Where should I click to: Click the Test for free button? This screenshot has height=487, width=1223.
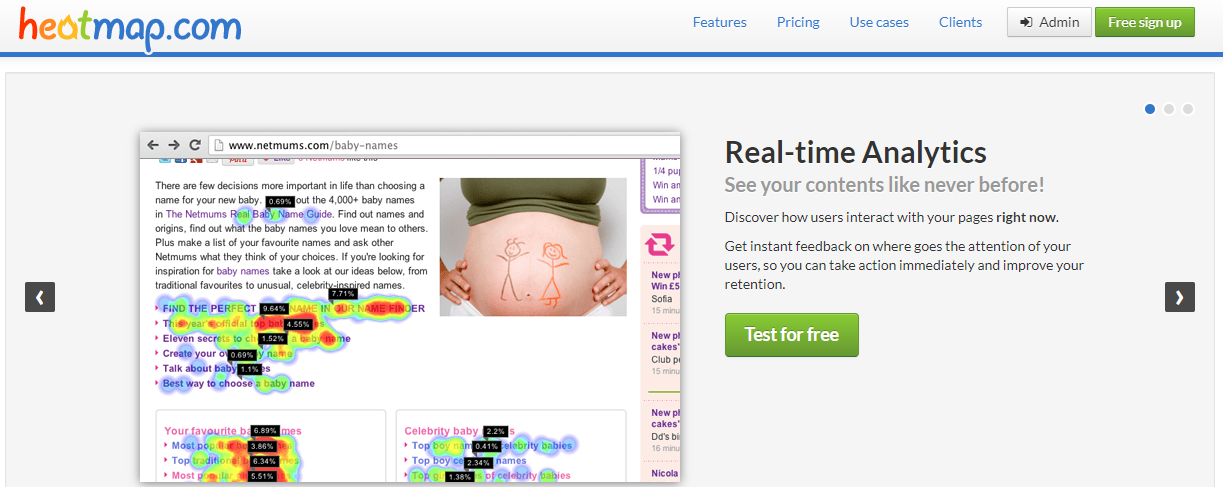tap(791, 334)
